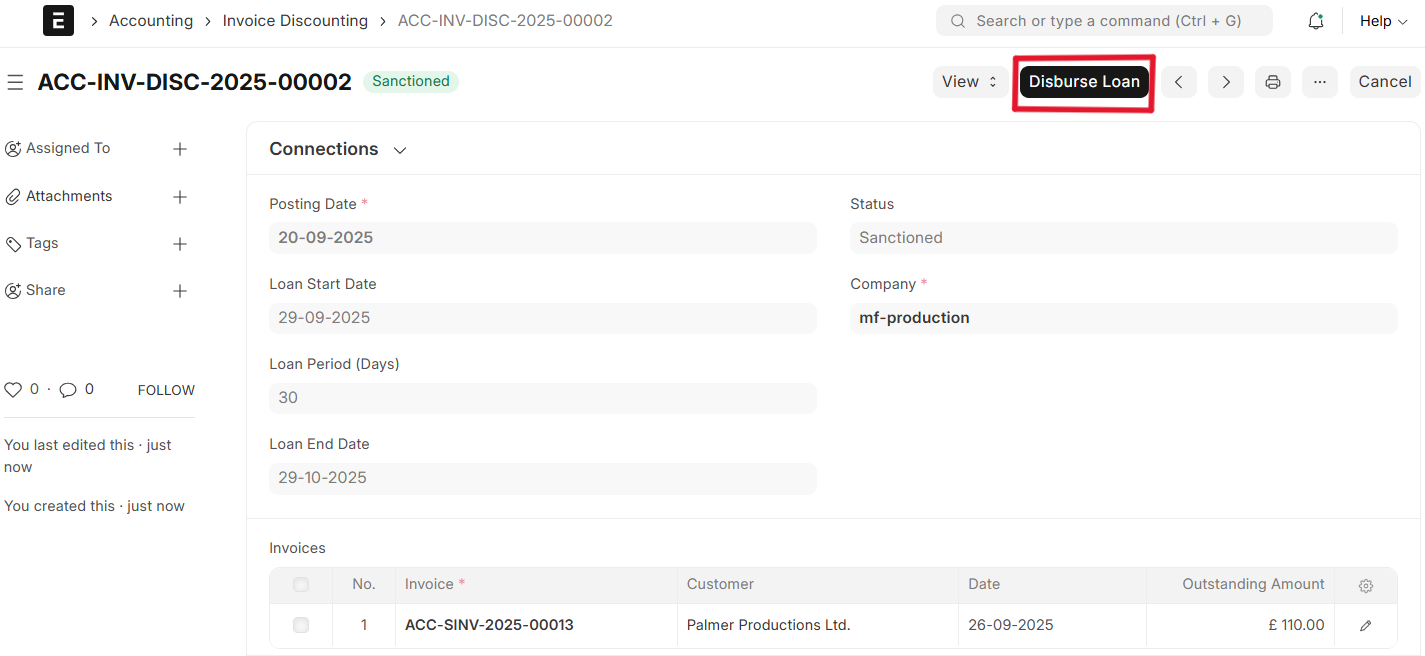This screenshot has width=1425, height=656.
Task: Navigate to the next document with the right arrow
Action: (1225, 81)
